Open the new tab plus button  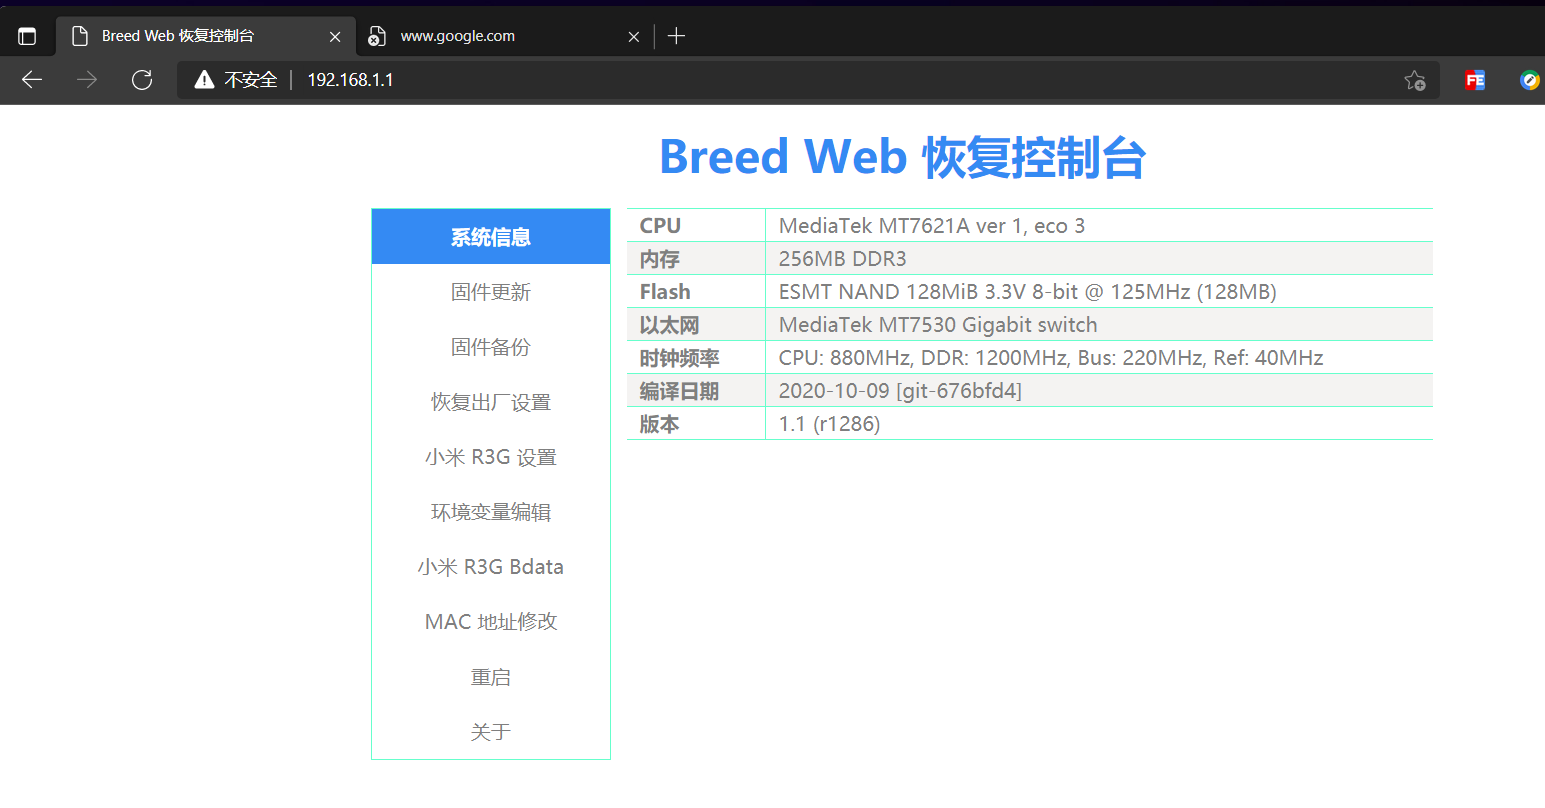(676, 36)
